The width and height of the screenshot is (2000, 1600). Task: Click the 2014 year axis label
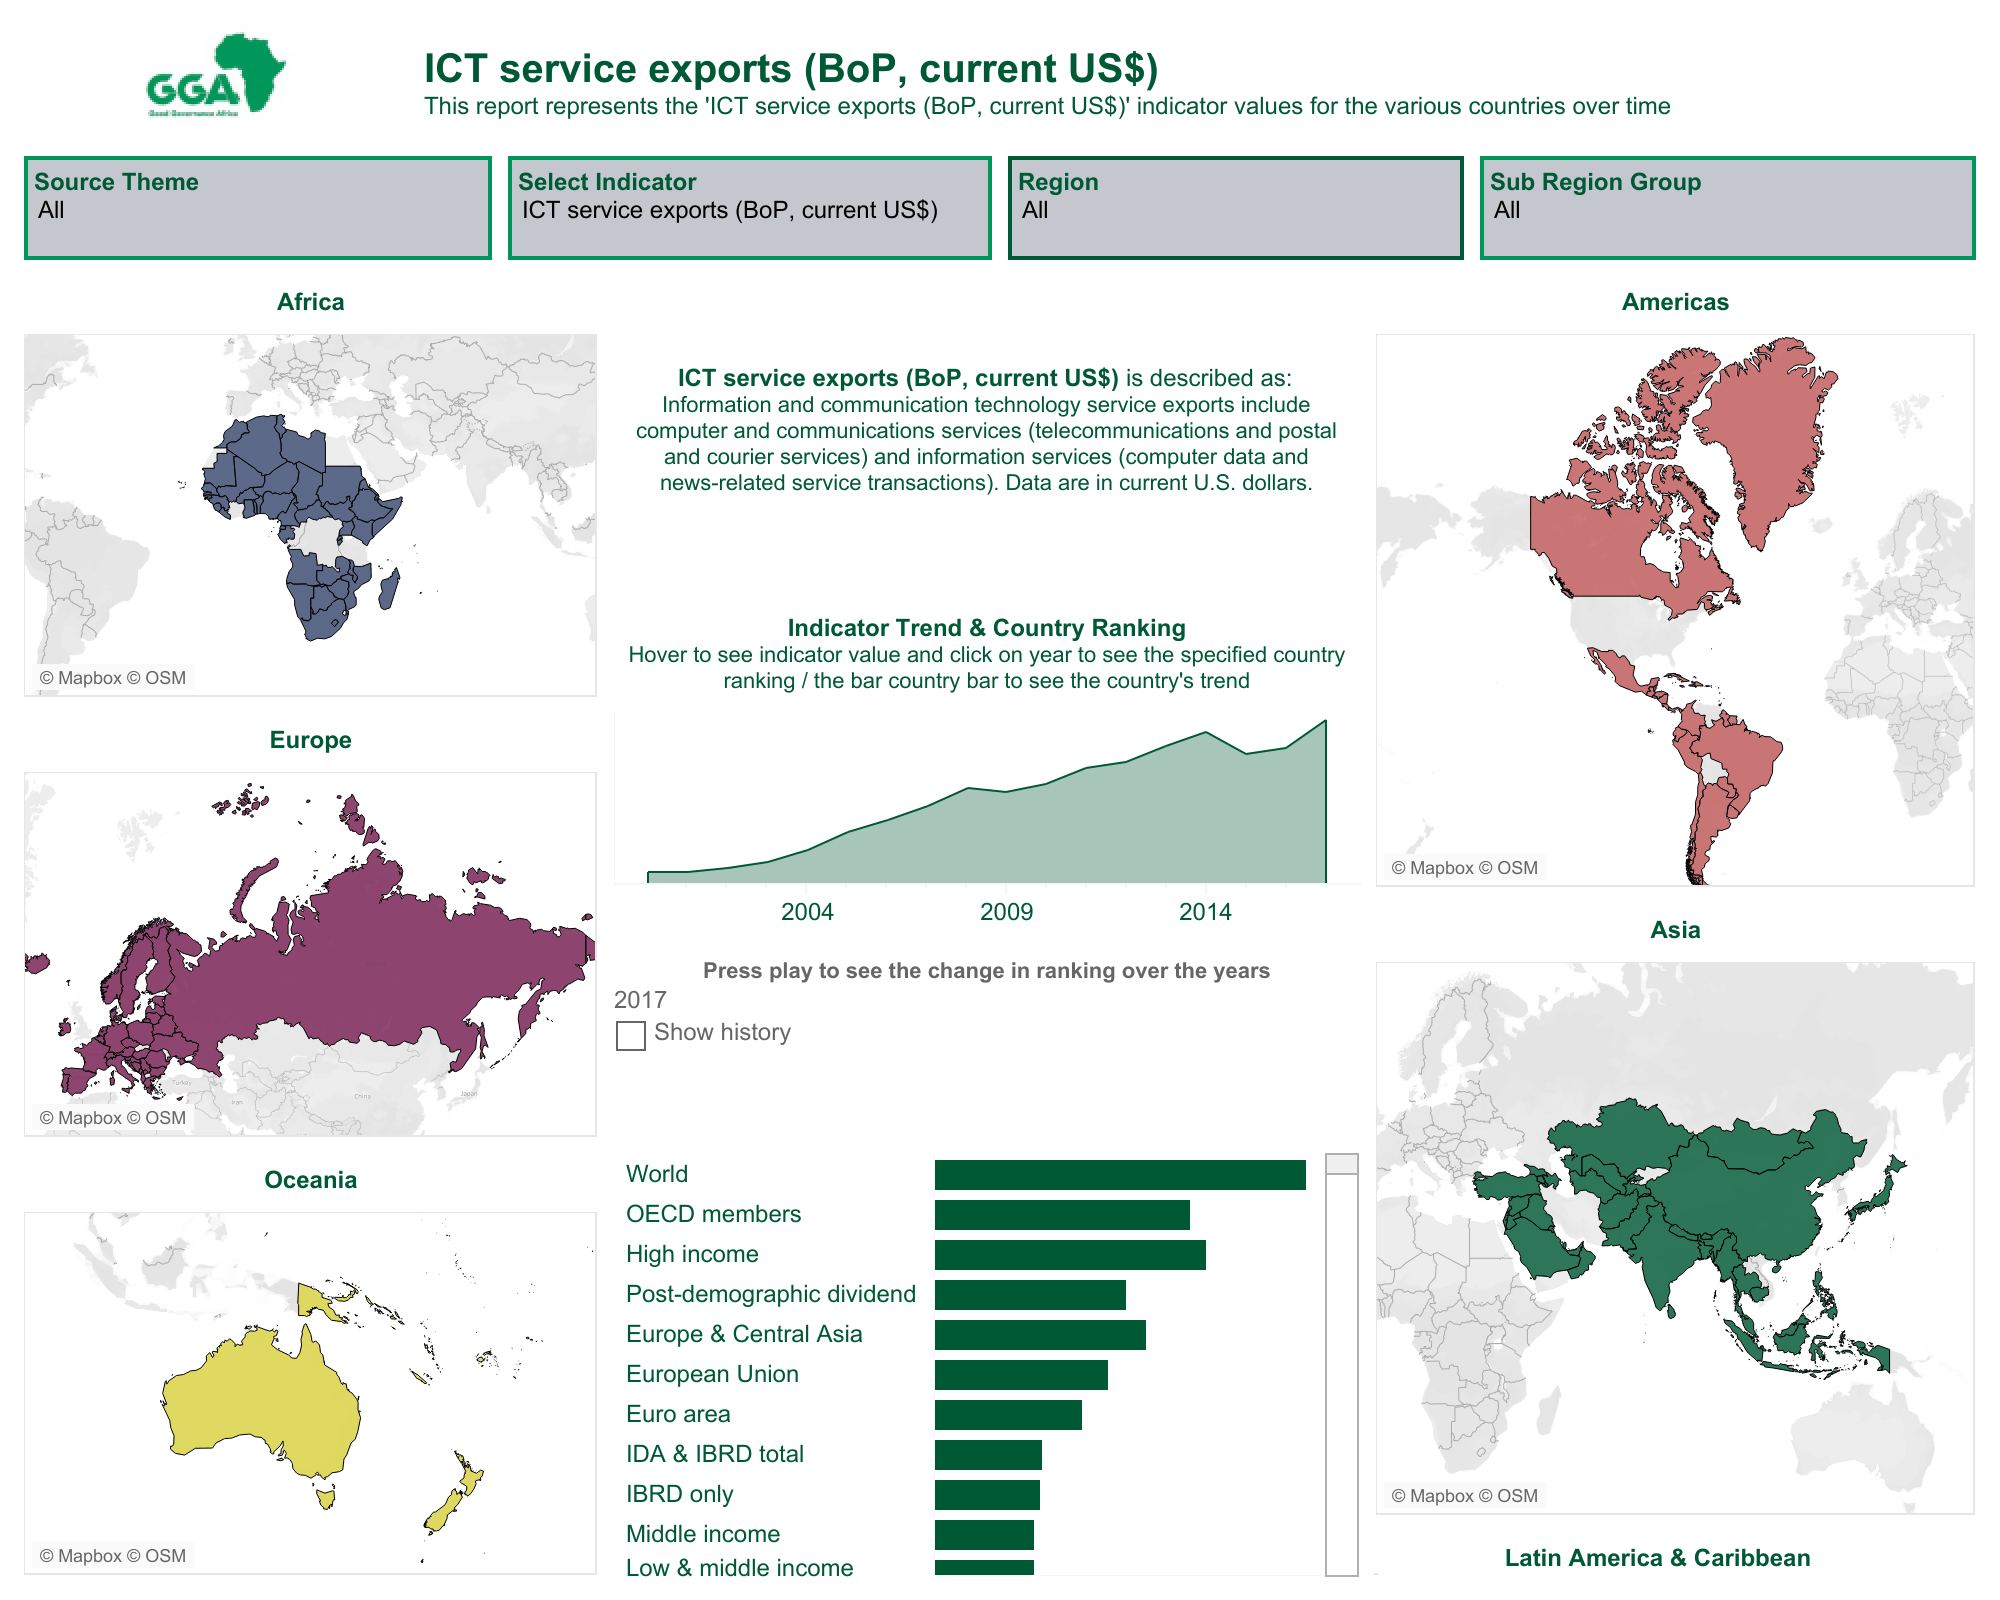pos(1205,912)
